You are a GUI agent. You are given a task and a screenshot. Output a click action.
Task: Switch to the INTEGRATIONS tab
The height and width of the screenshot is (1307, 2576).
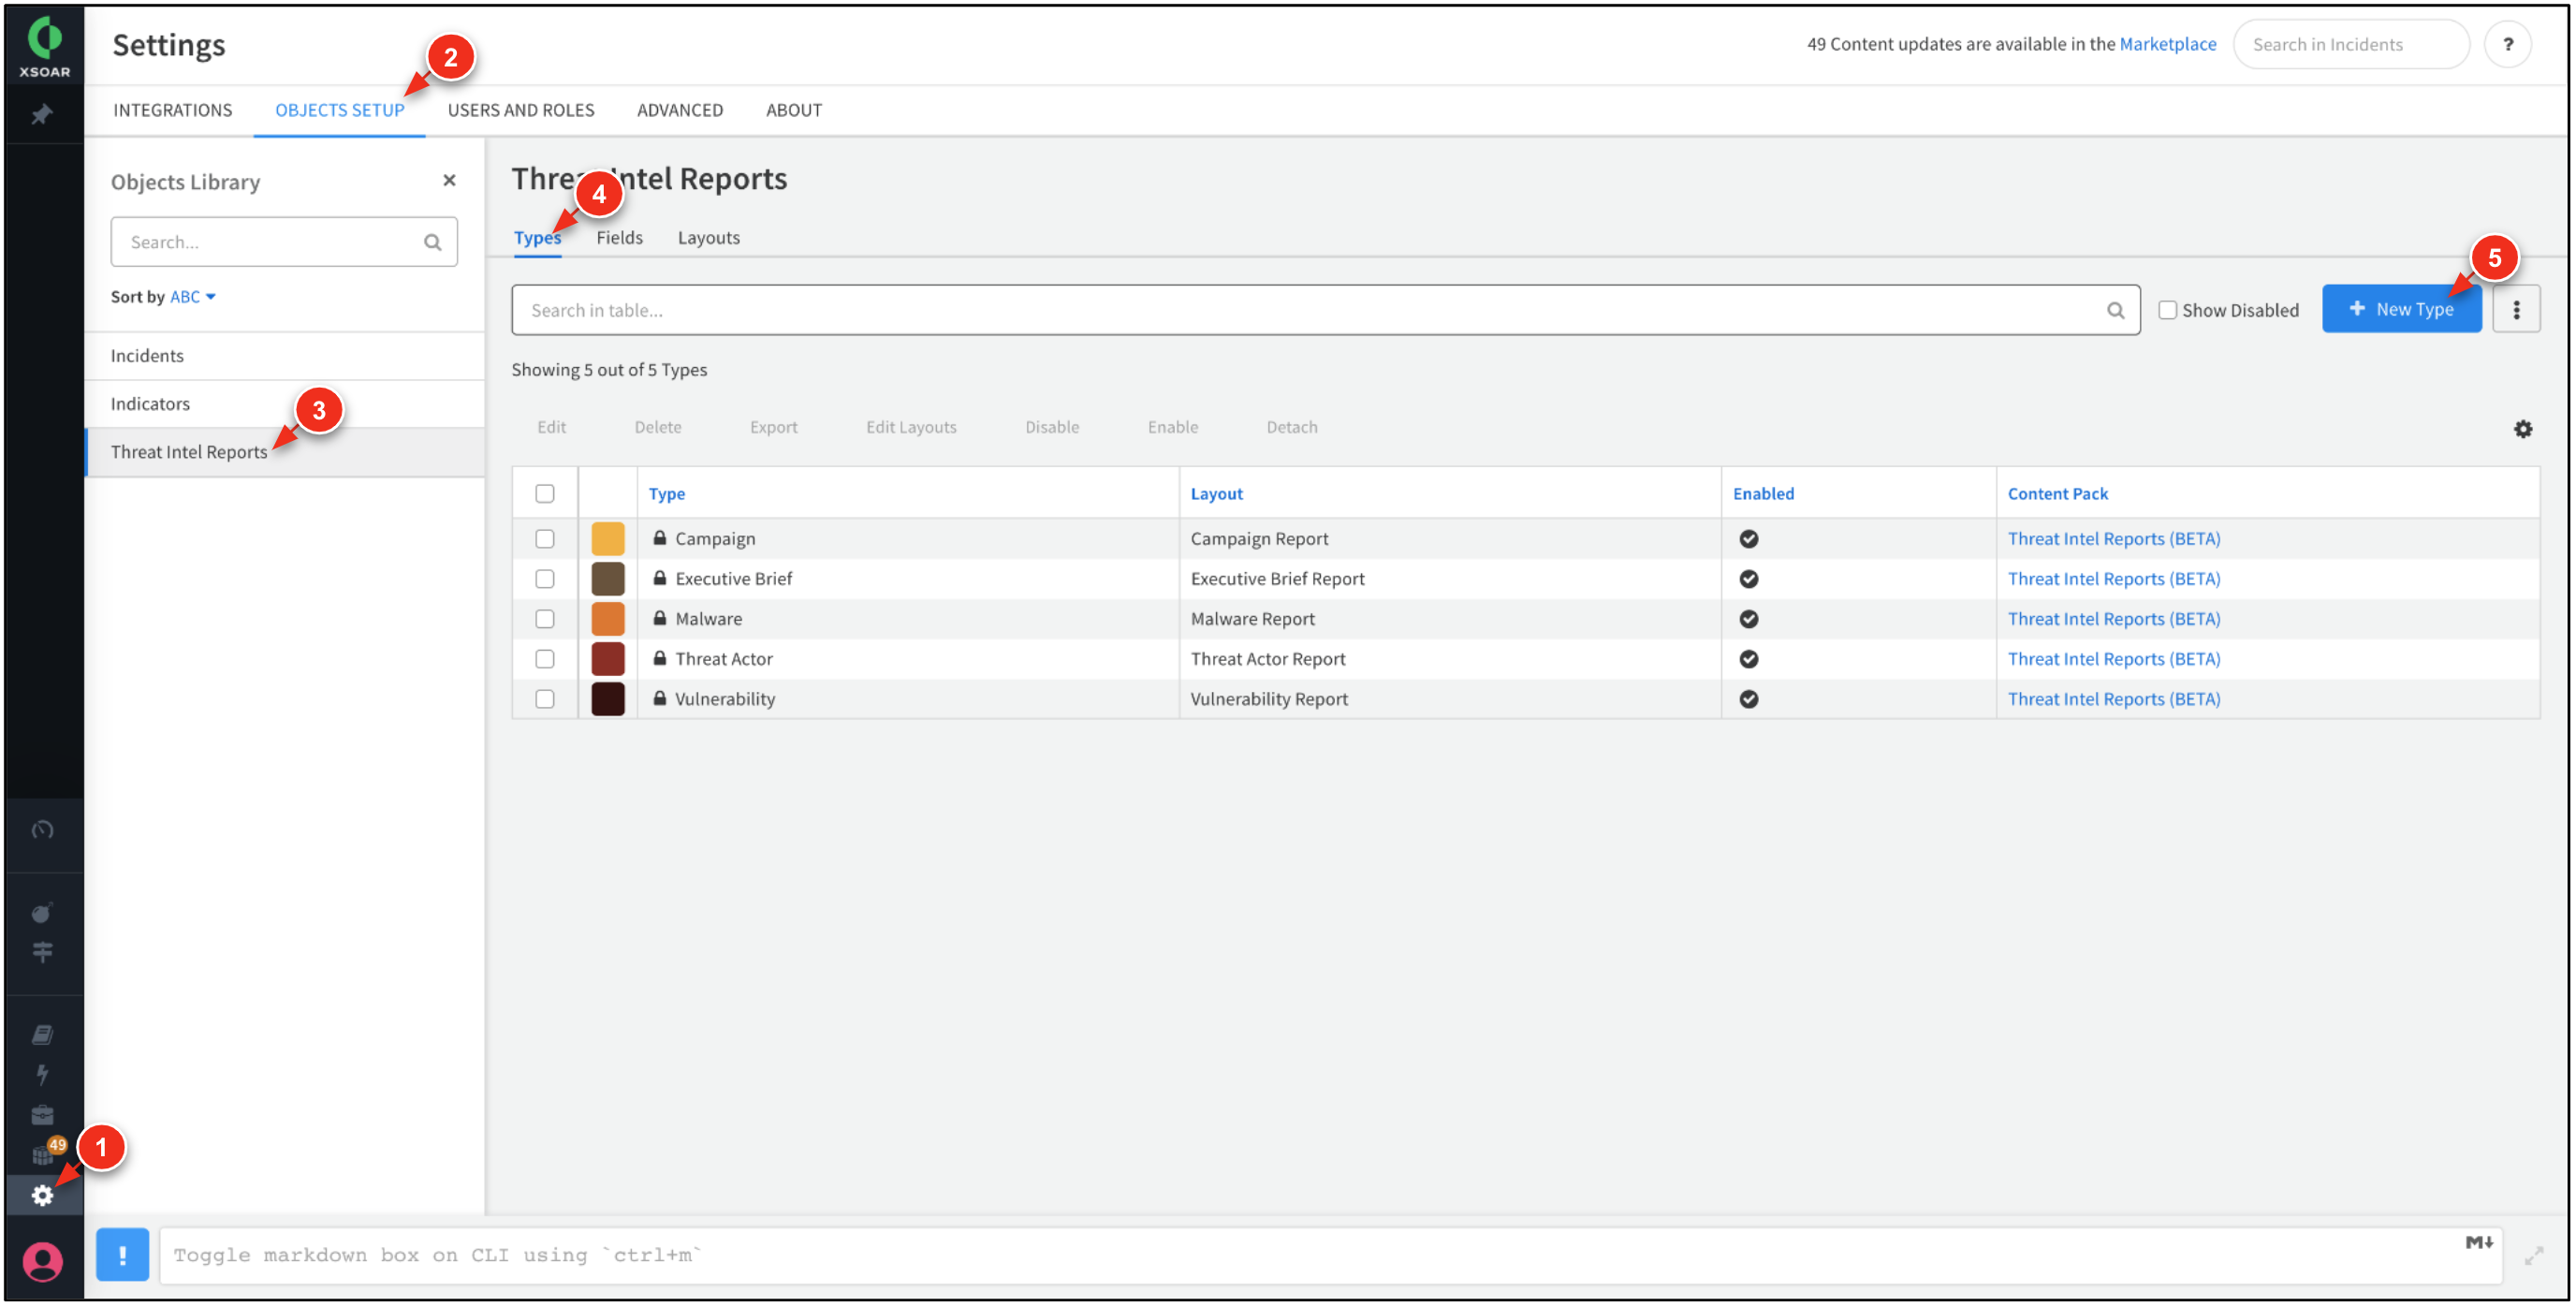[172, 110]
